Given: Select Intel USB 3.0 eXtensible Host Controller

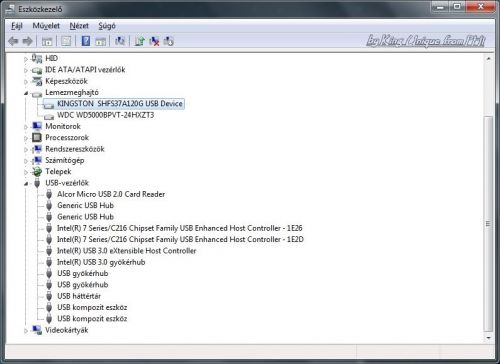Looking at the screenshot, I should (126, 251).
